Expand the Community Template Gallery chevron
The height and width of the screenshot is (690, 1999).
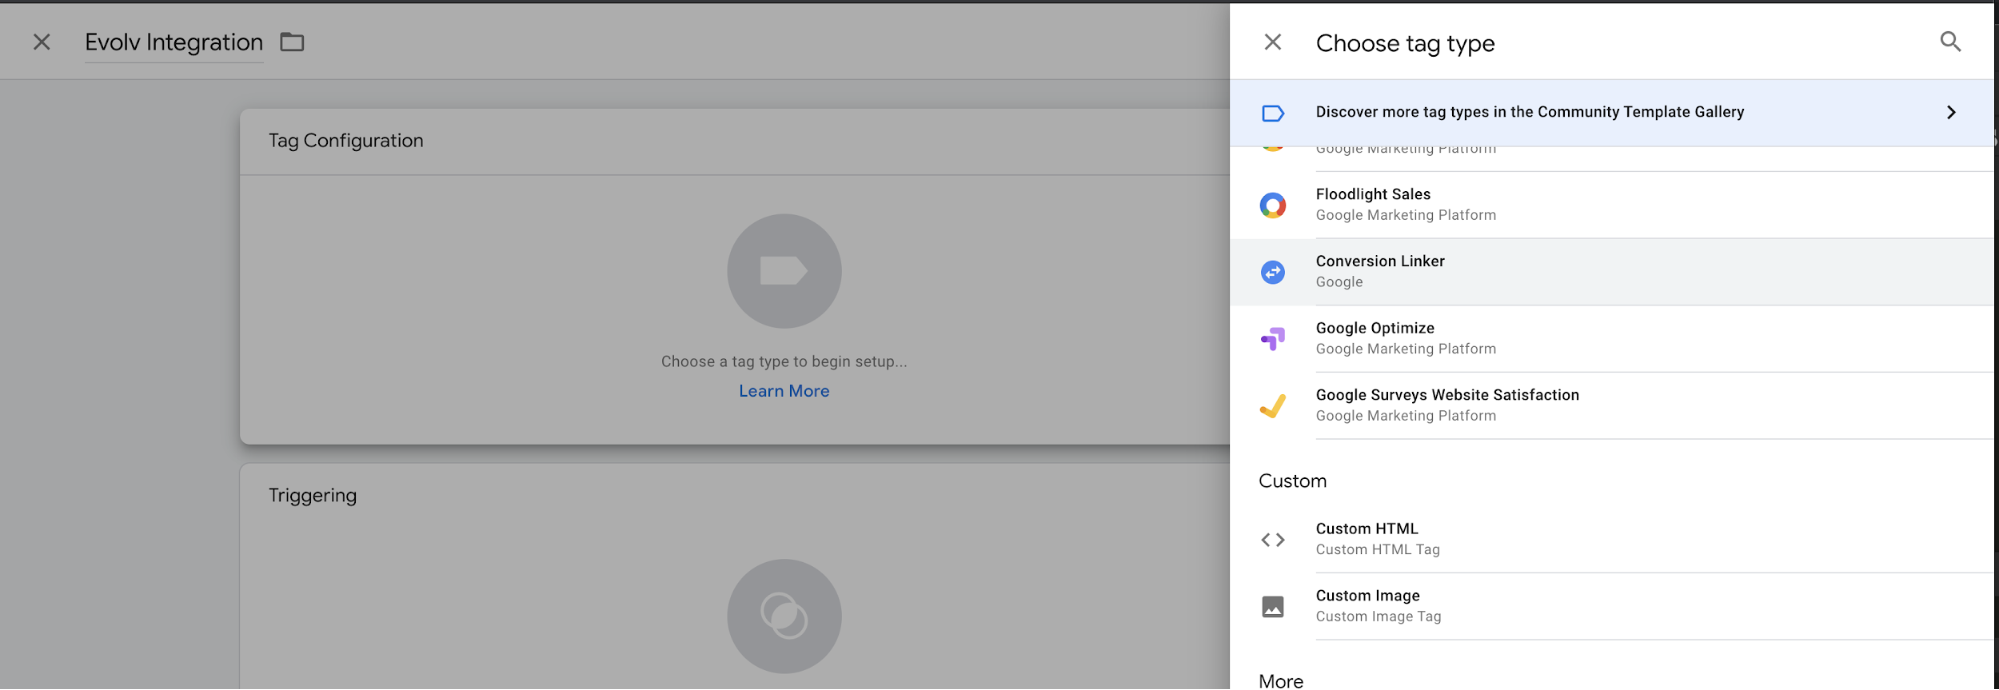1951,112
